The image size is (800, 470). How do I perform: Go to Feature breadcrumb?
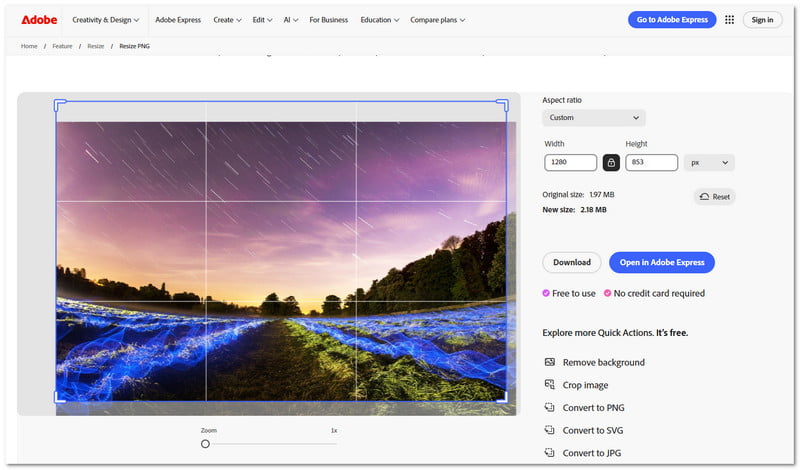(x=62, y=46)
